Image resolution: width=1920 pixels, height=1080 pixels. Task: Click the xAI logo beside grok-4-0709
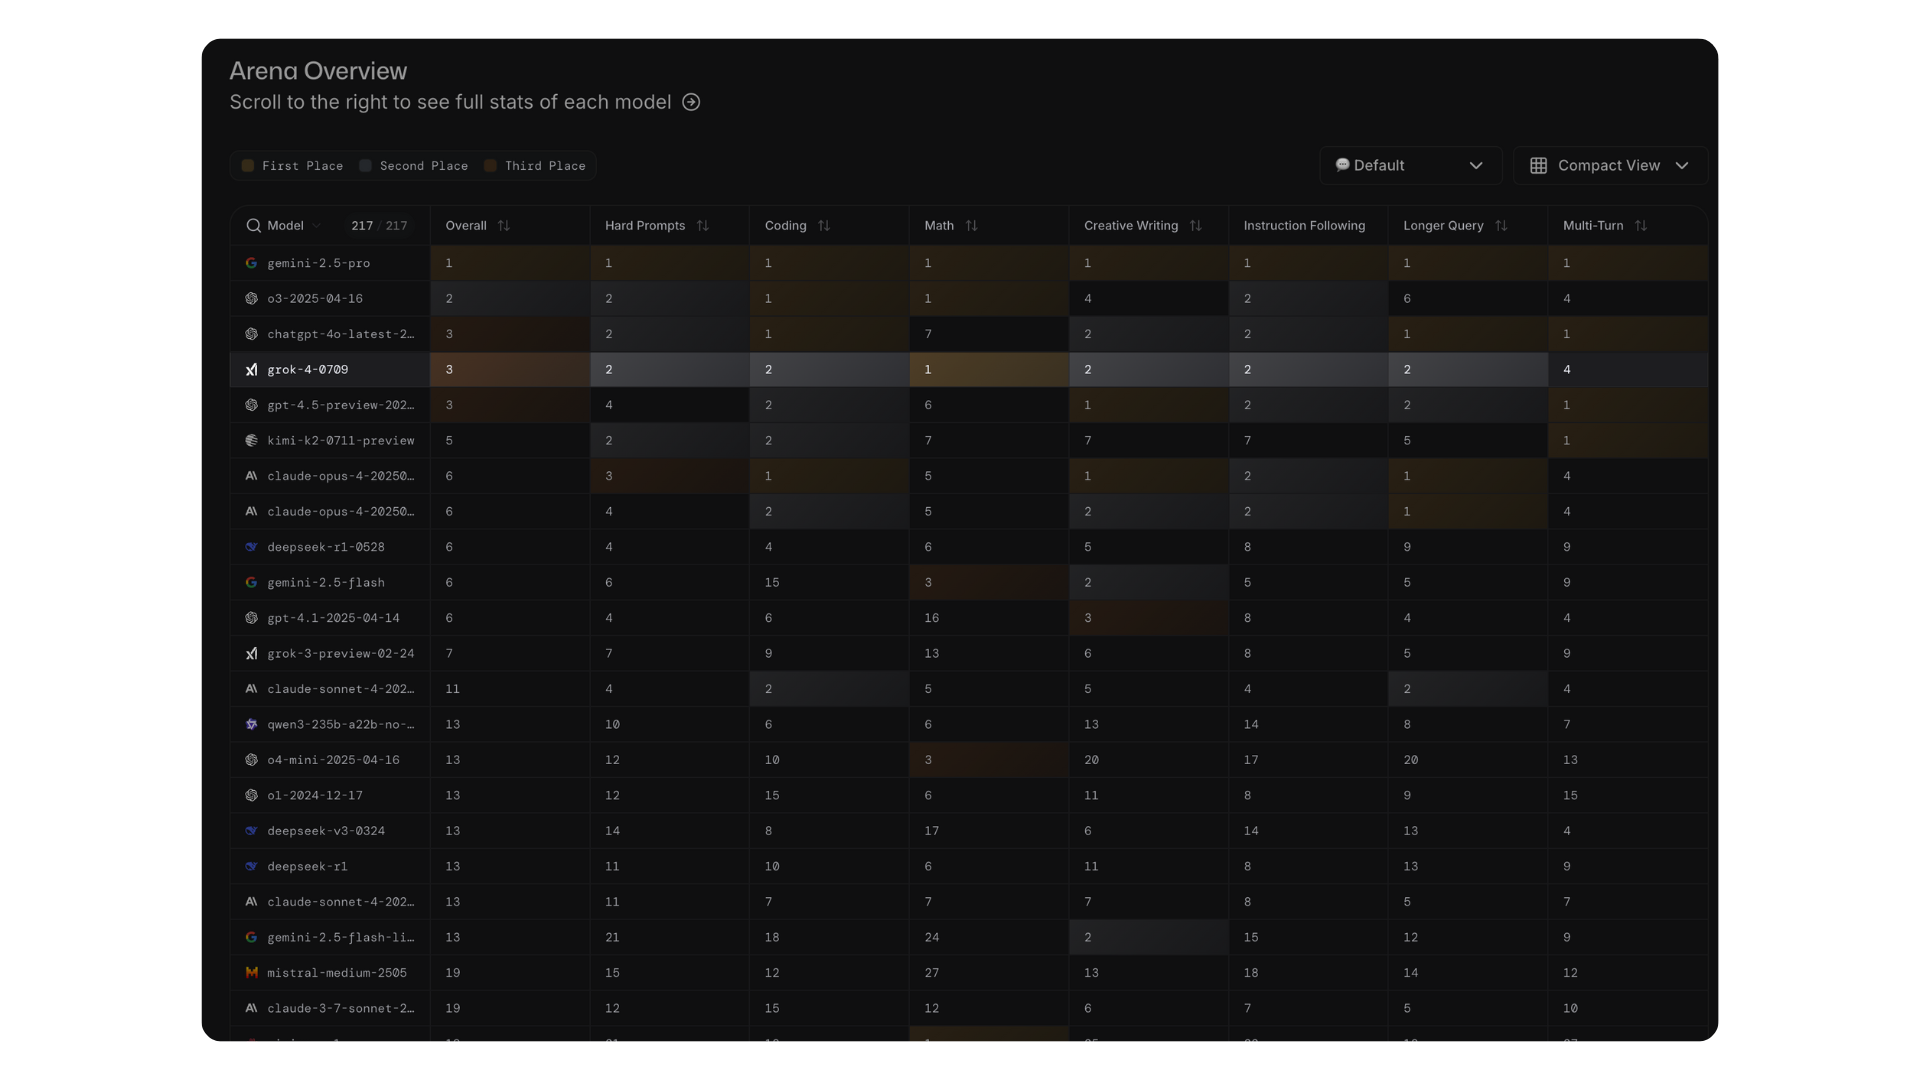251,370
